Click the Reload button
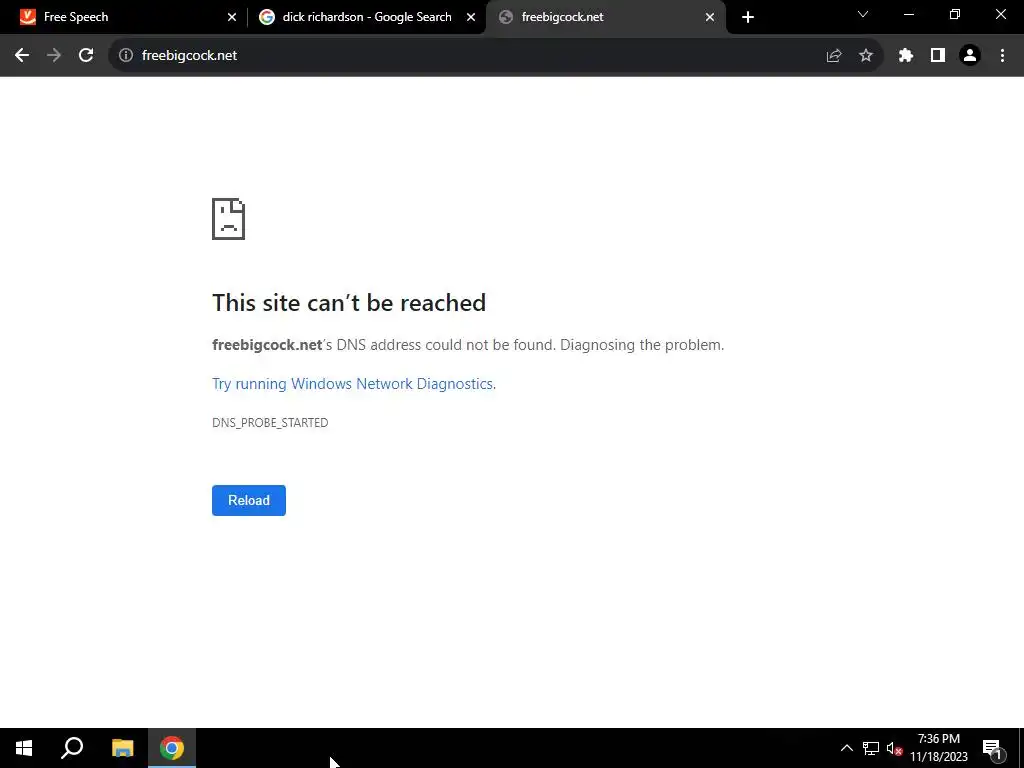Image resolution: width=1024 pixels, height=768 pixels. point(249,500)
